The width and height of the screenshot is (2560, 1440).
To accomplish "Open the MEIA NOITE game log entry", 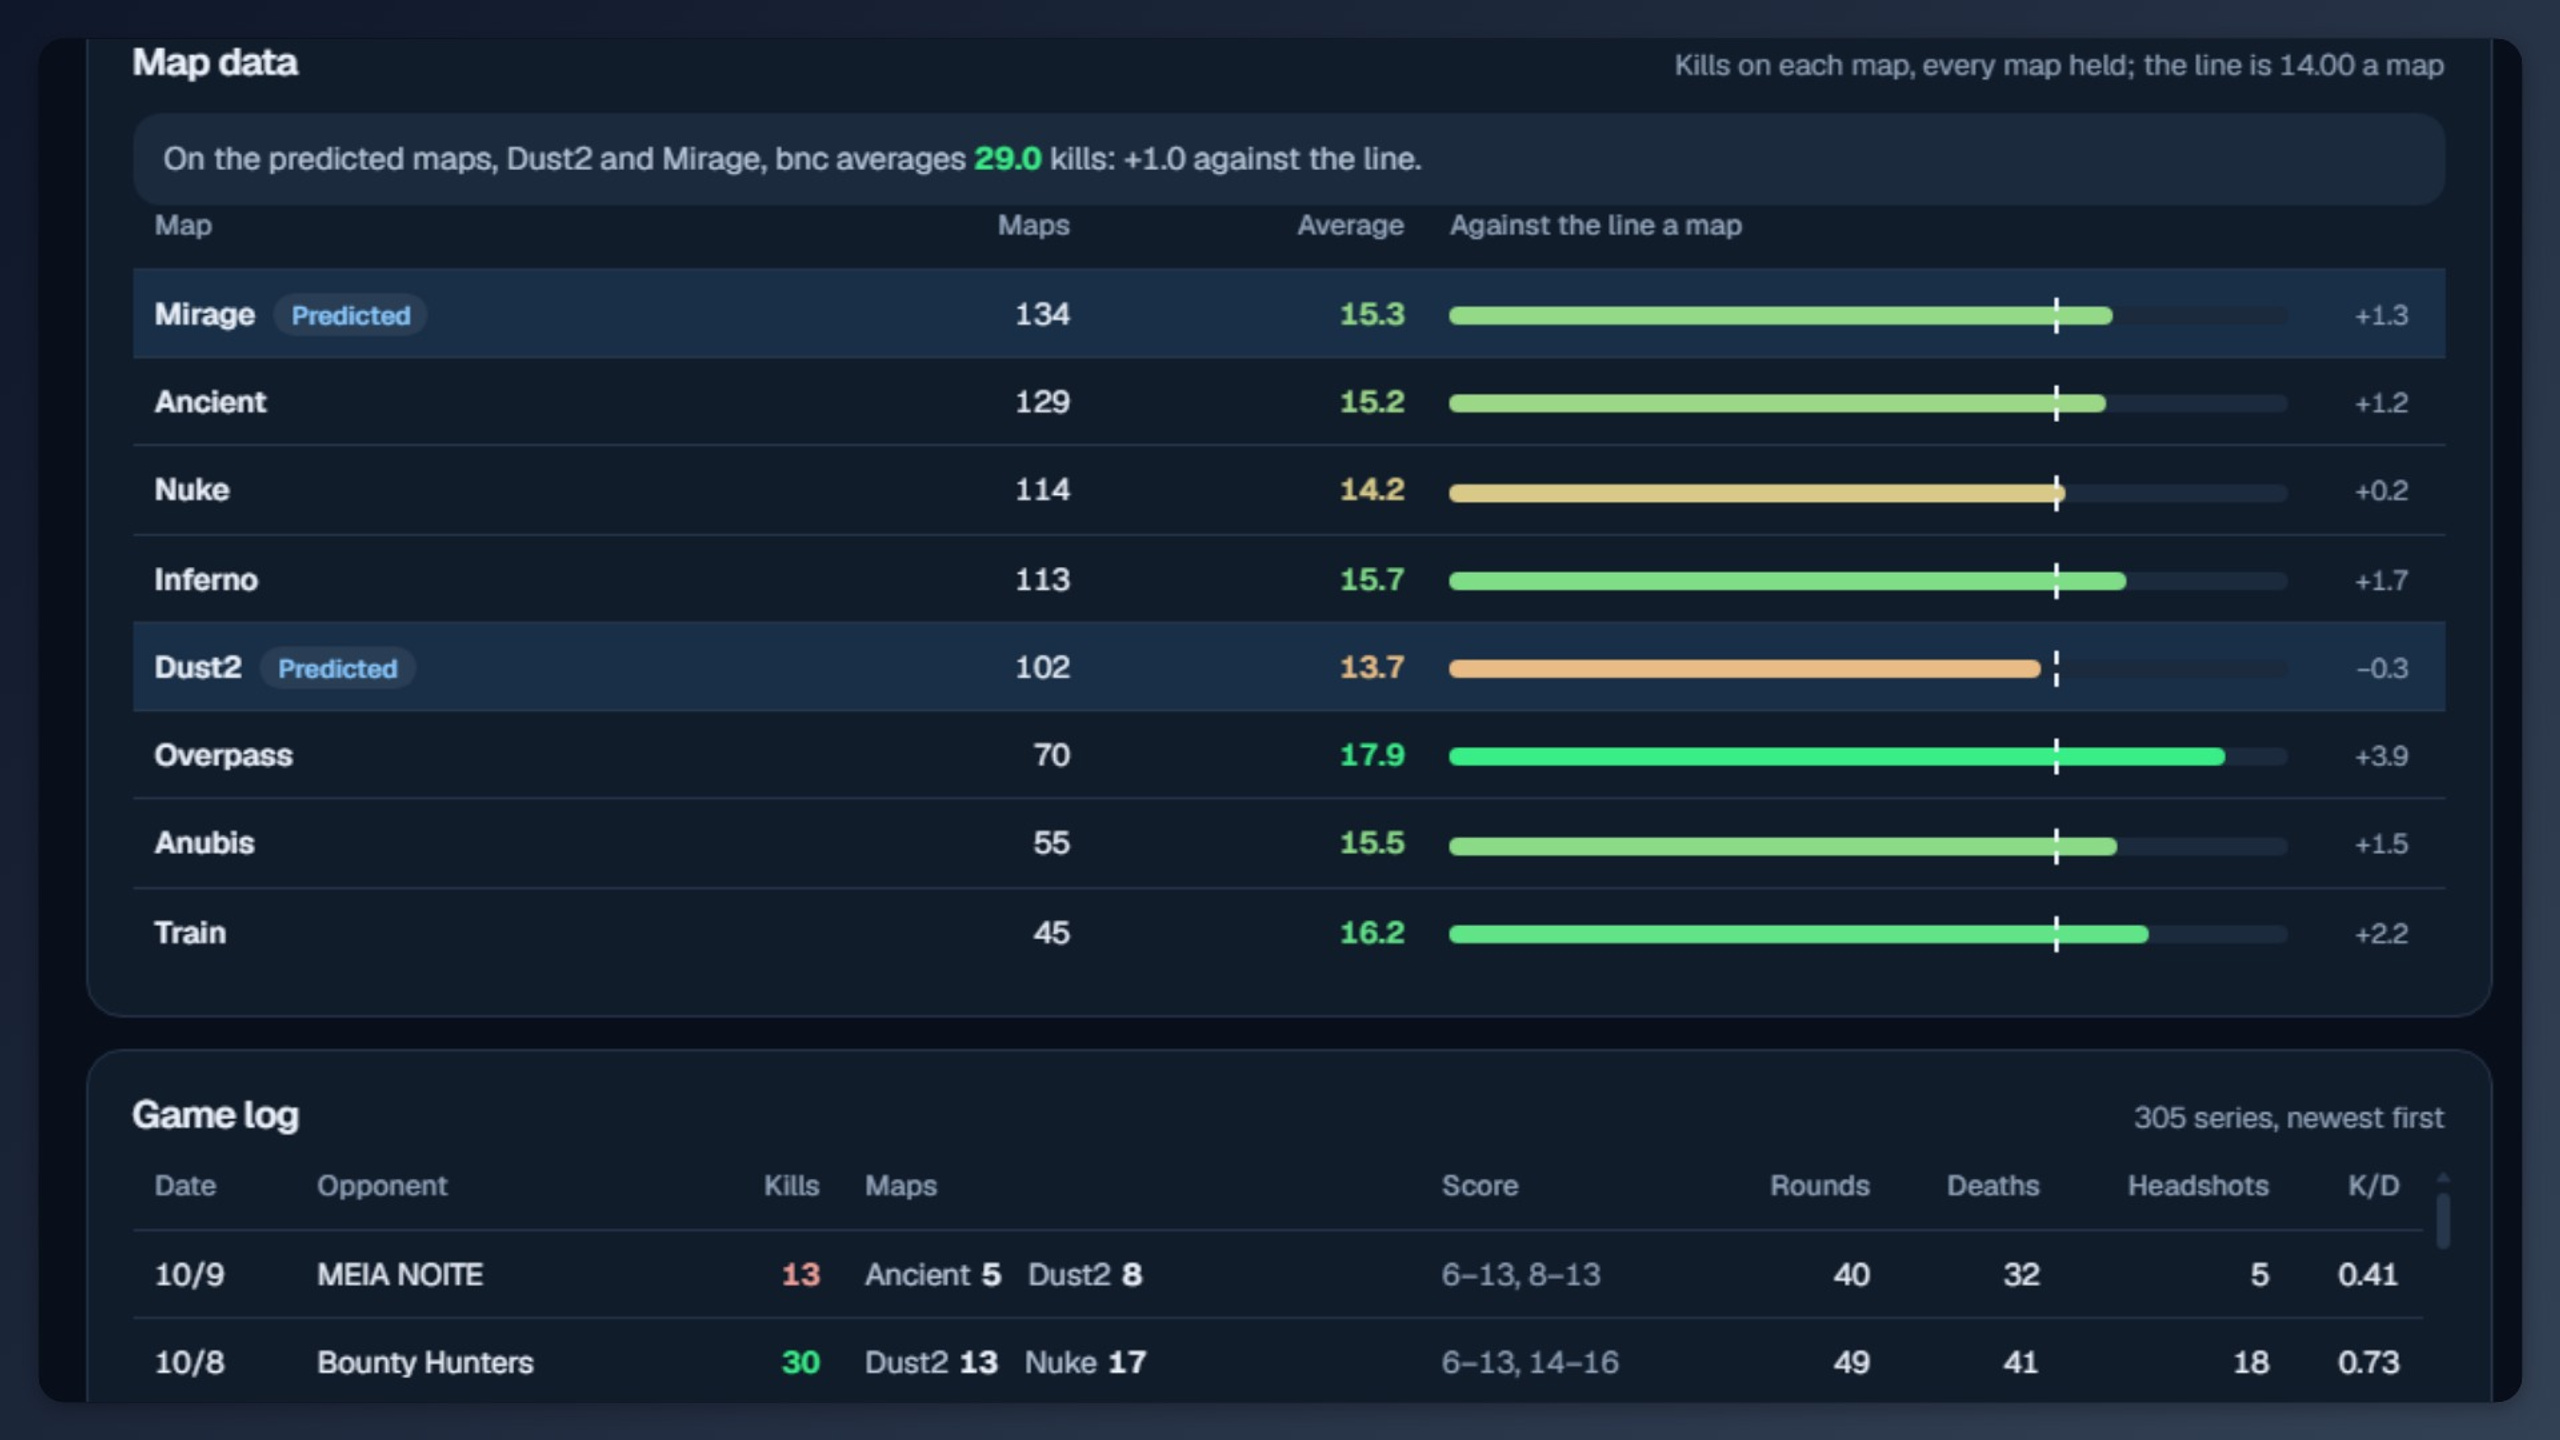I will tap(1278, 1274).
